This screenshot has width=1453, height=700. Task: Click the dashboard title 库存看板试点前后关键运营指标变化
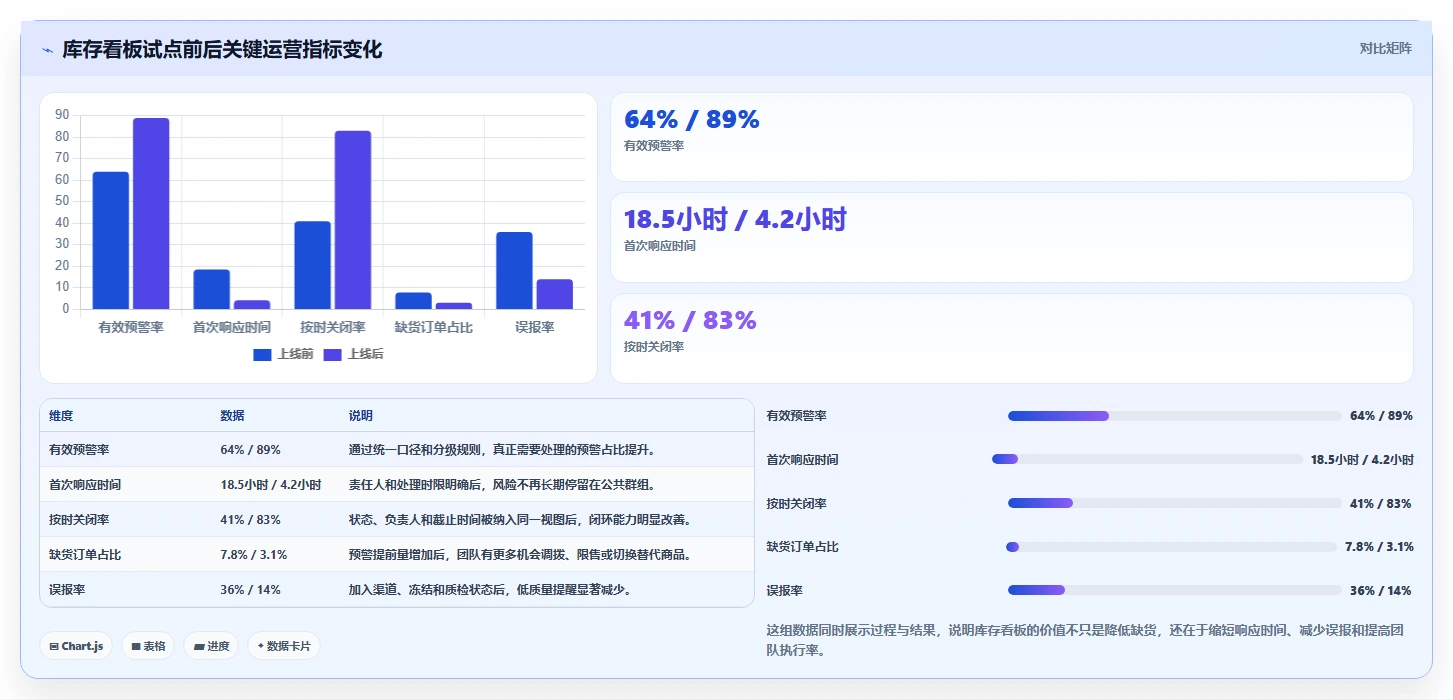pyautogui.click(x=222, y=49)
